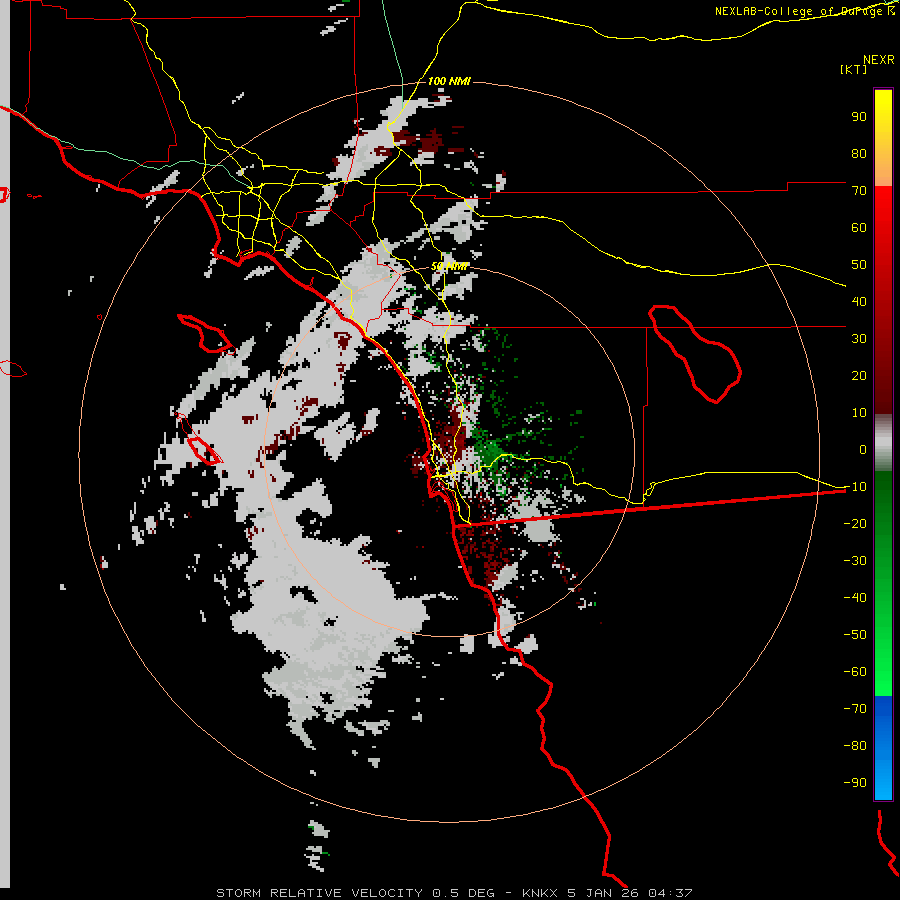Select the 60 value on the velocity scale

[859, 227]
